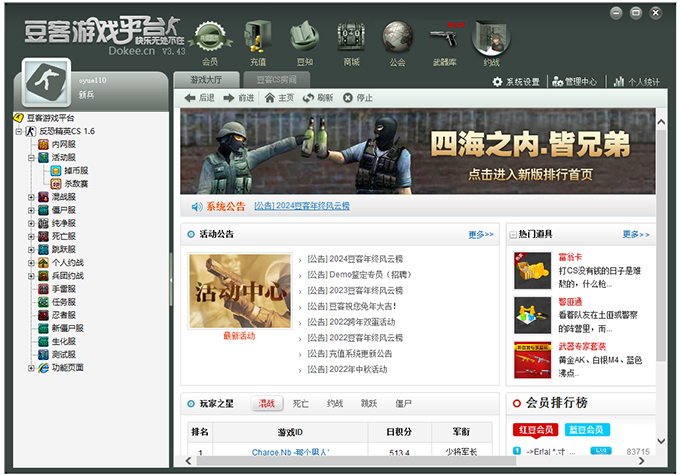Click the vertical scrollbar down arrow
Screen dimensions: 680x475
(x=660, y=441)
